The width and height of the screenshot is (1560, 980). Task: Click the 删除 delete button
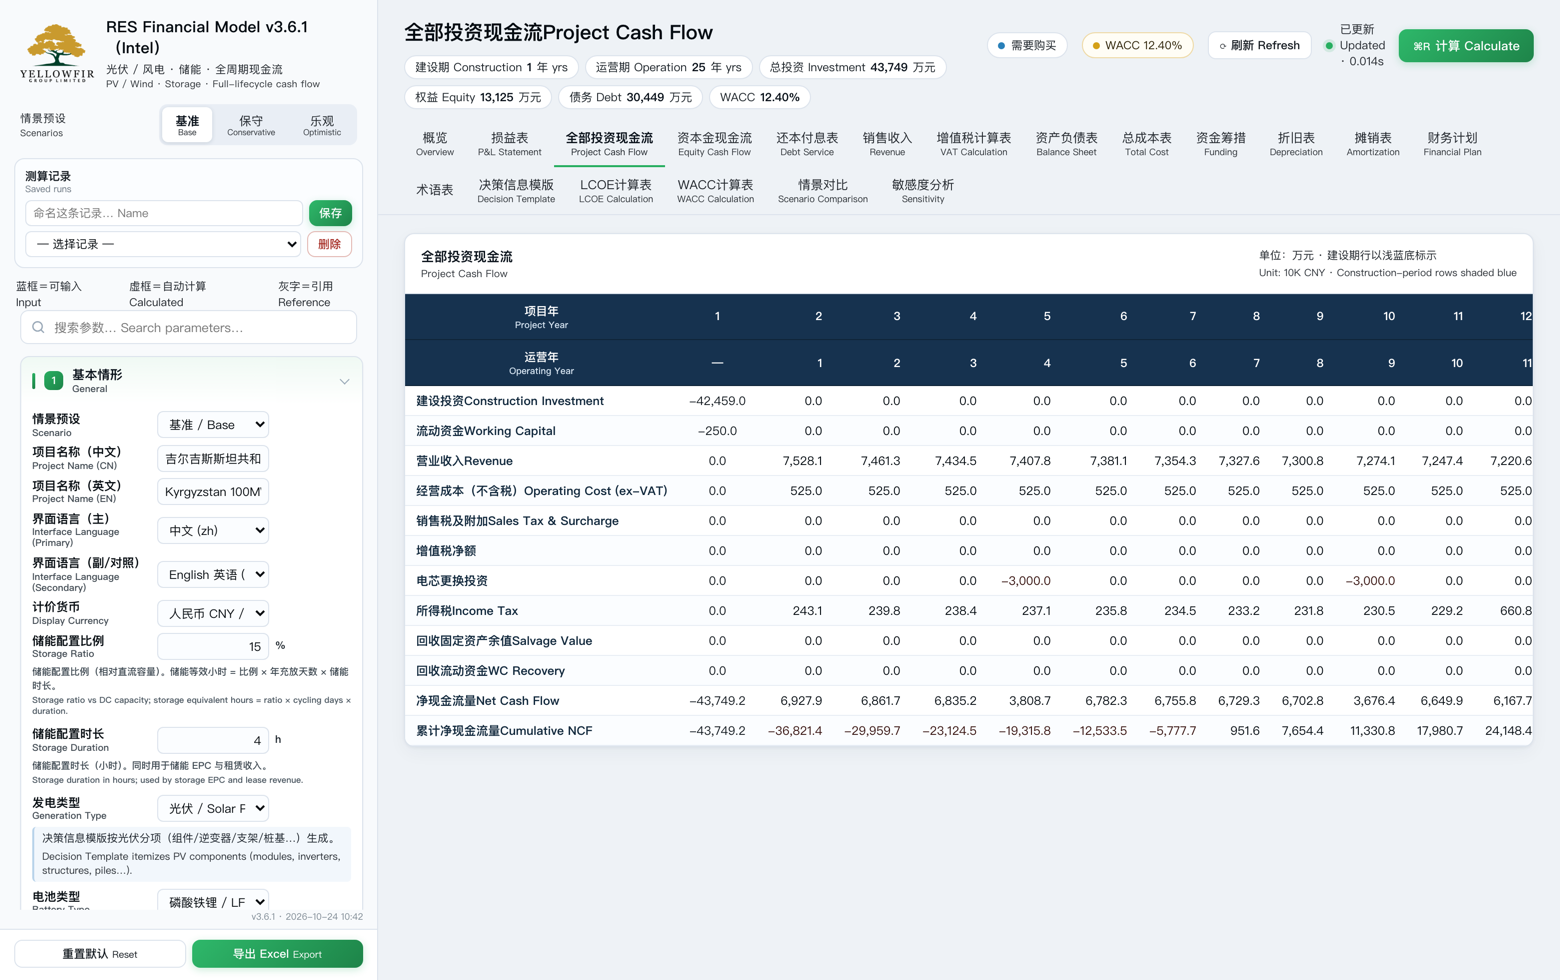click(329, 244)
